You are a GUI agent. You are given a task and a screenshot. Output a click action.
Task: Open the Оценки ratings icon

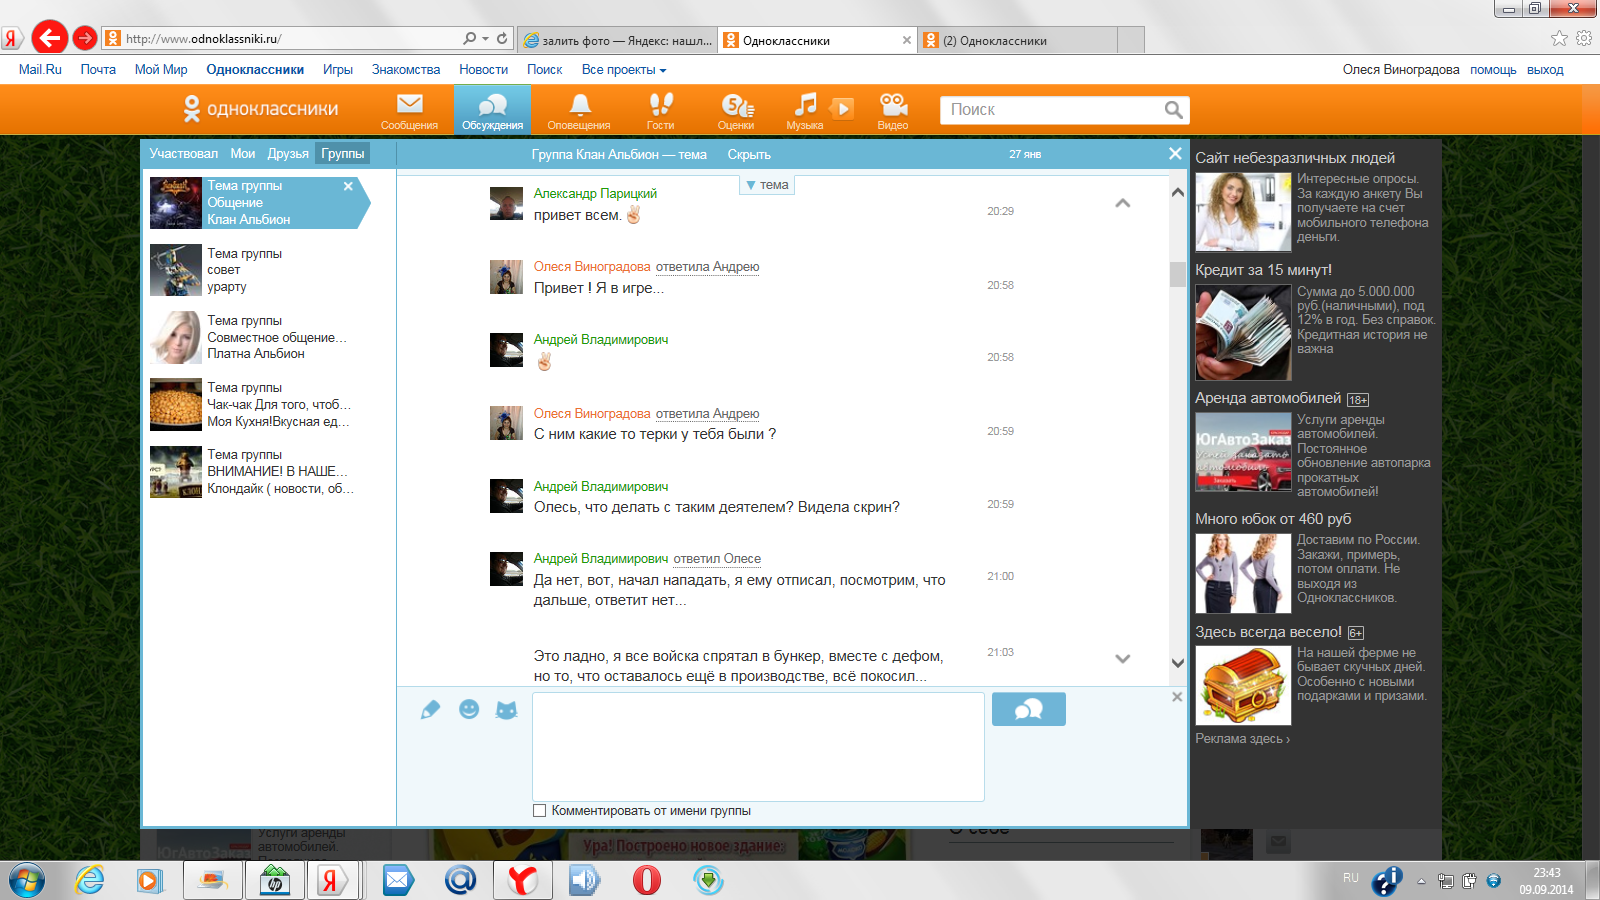tap(737, 110)
